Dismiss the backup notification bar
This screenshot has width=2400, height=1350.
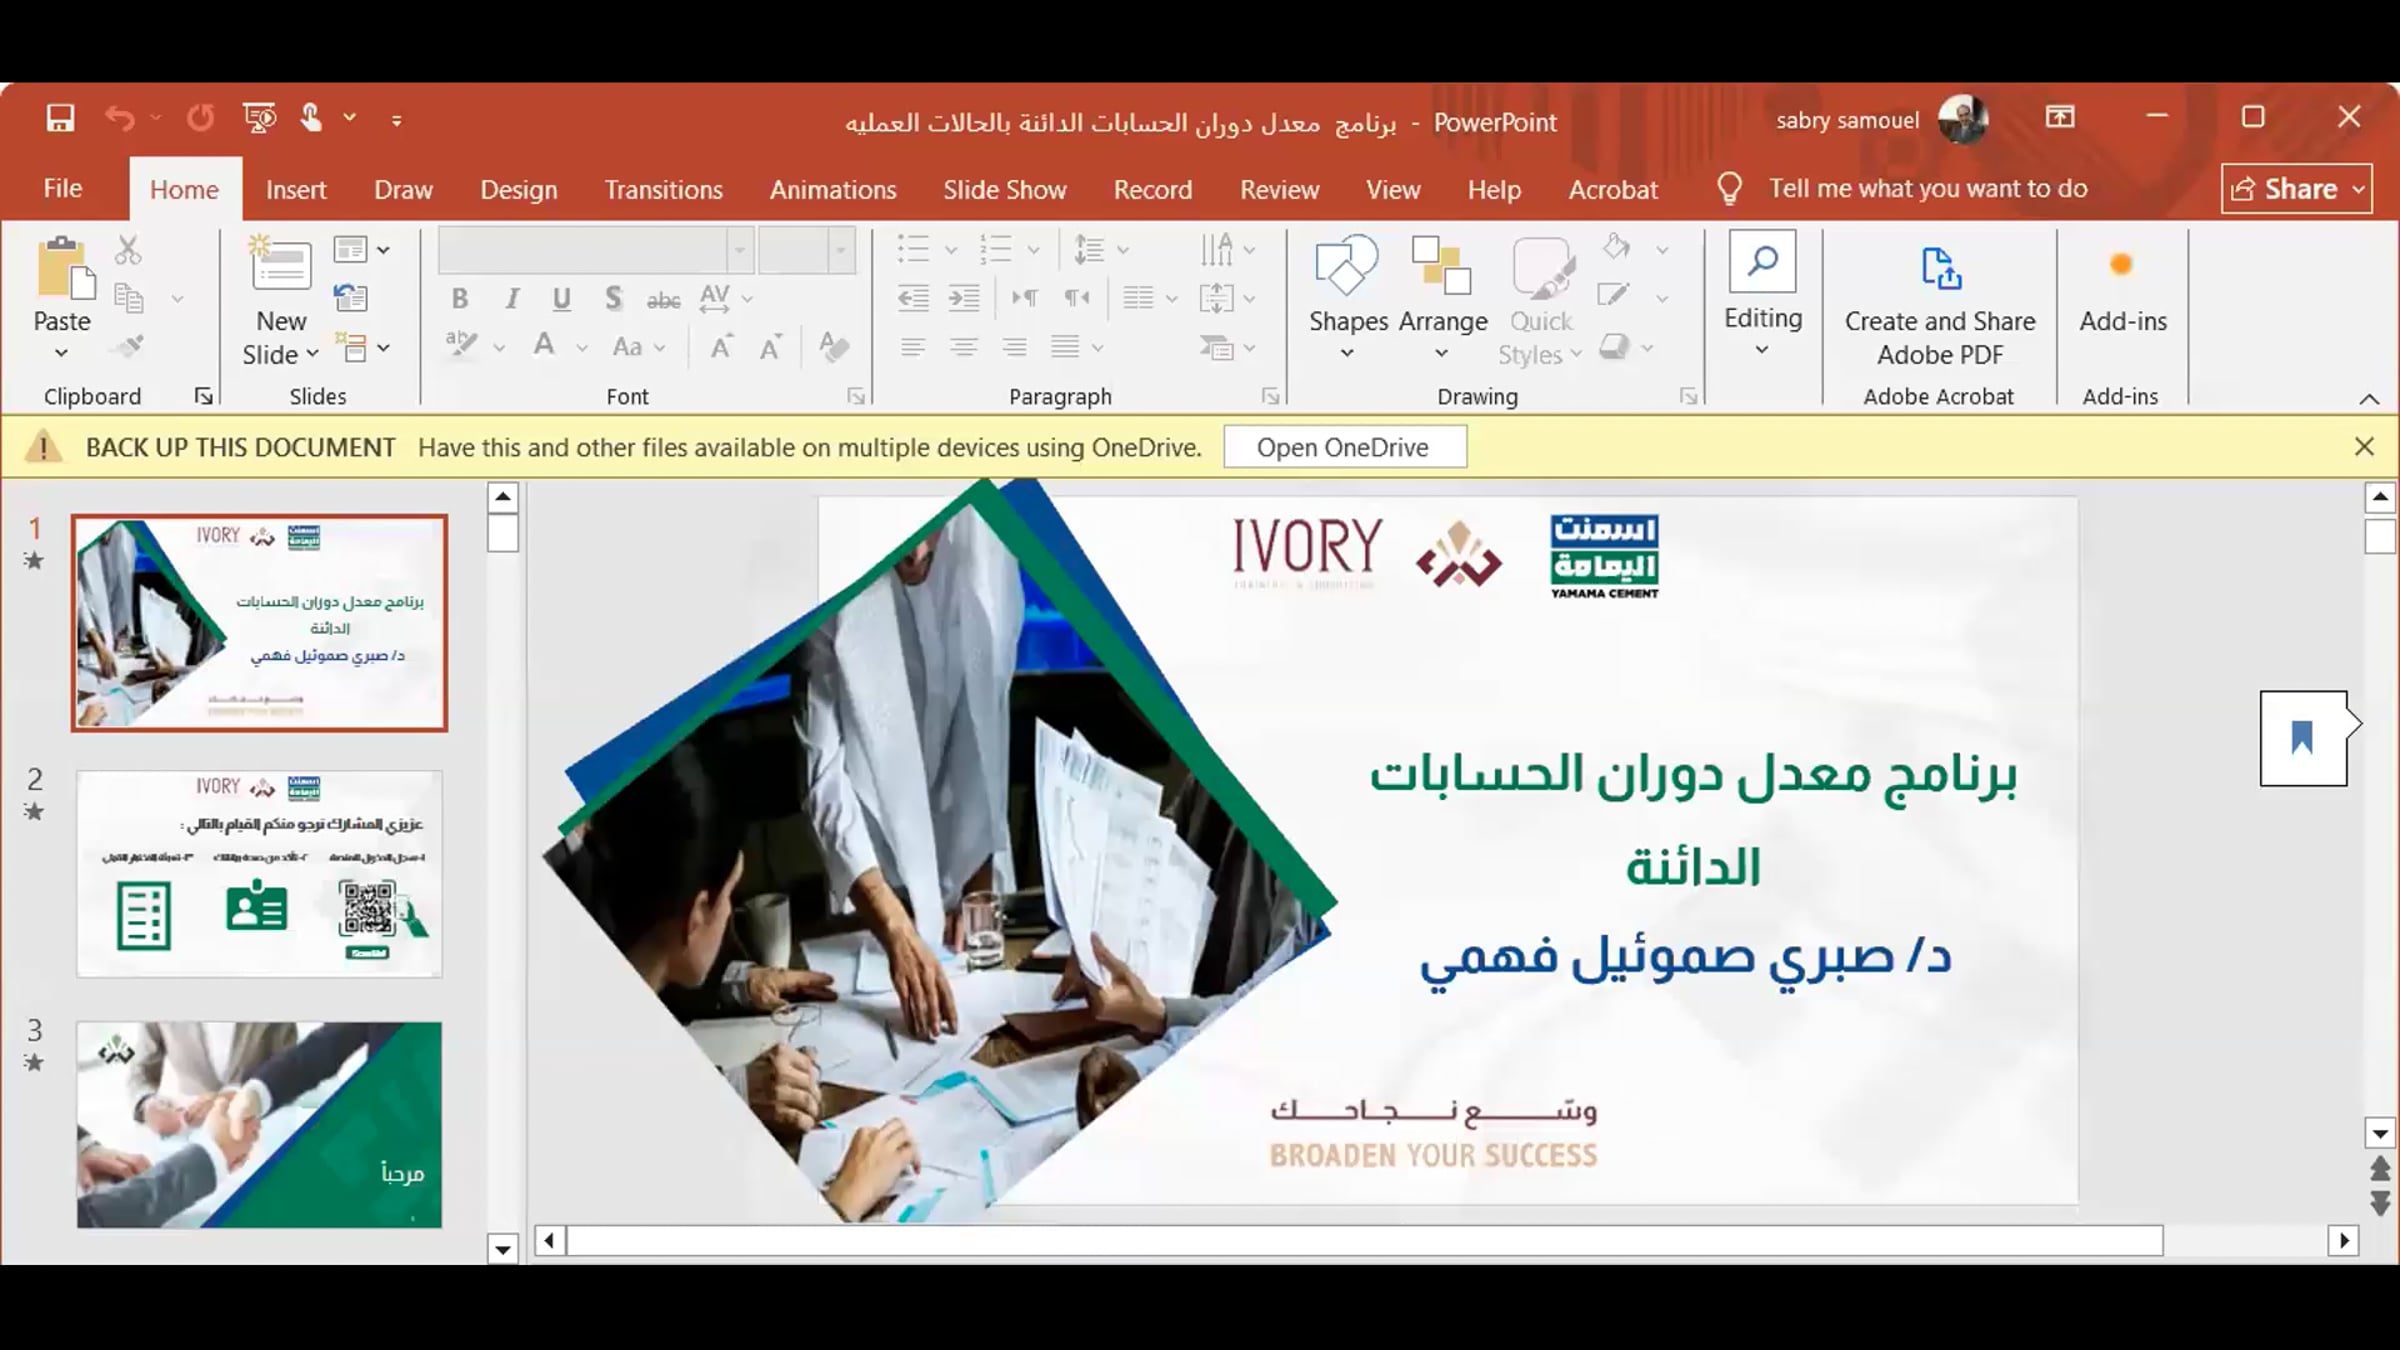pyautogui.click(x=2364, y=447)
